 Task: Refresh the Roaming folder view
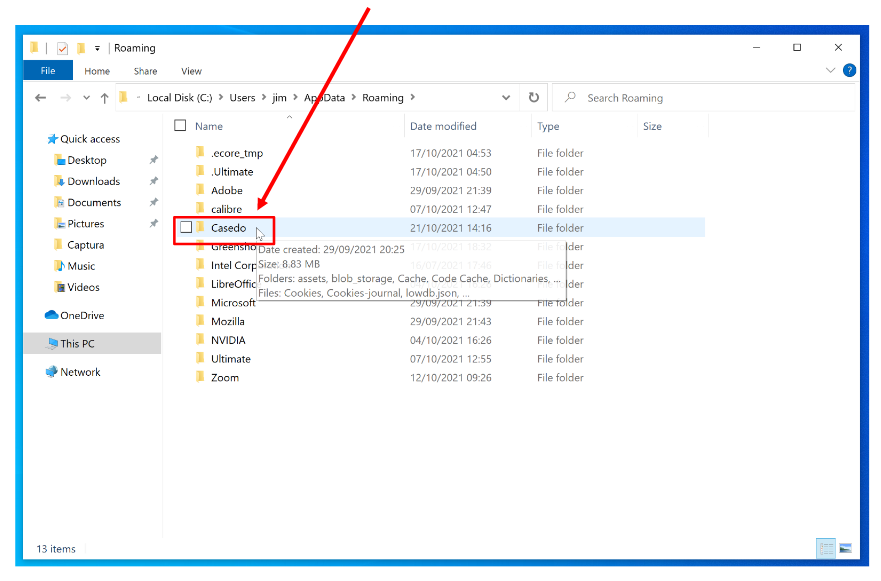click(533, 98)
